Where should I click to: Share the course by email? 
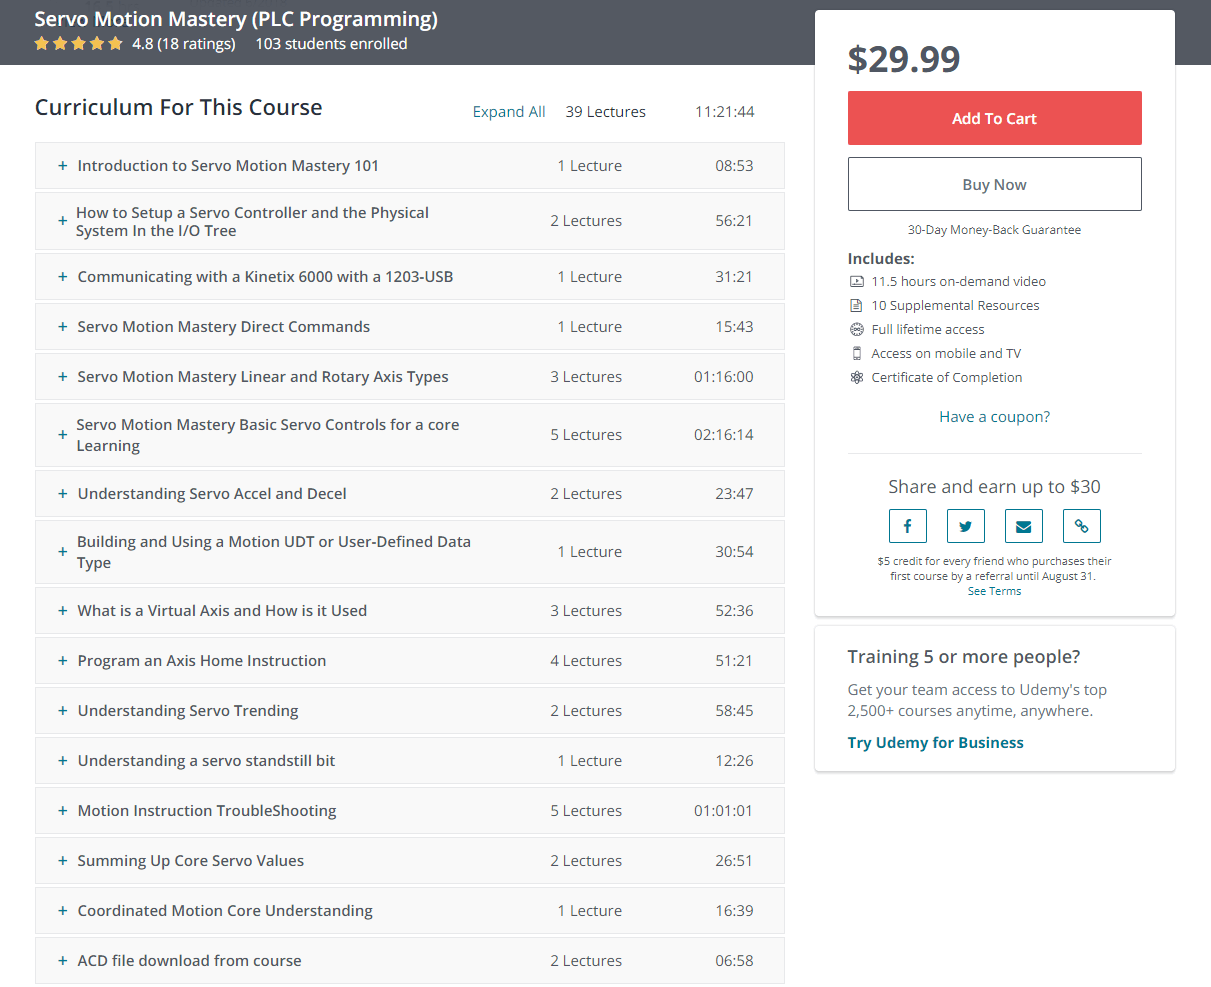1024,526
